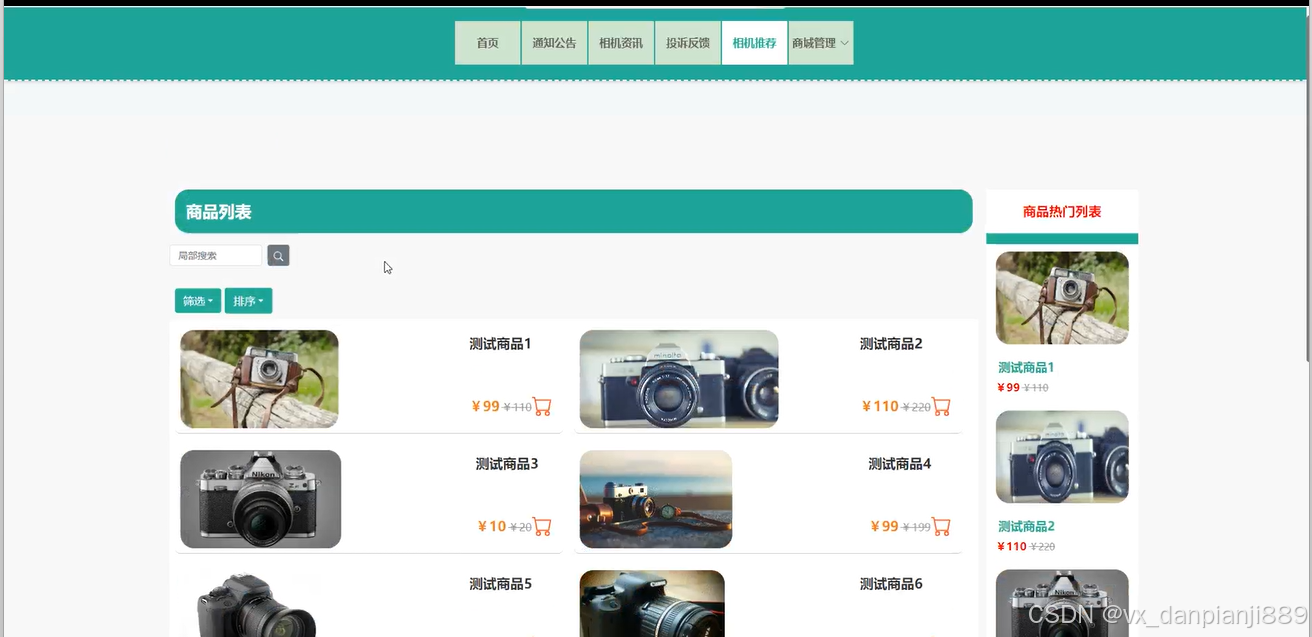Open the 排序 sort dropdown

point(248,301)
